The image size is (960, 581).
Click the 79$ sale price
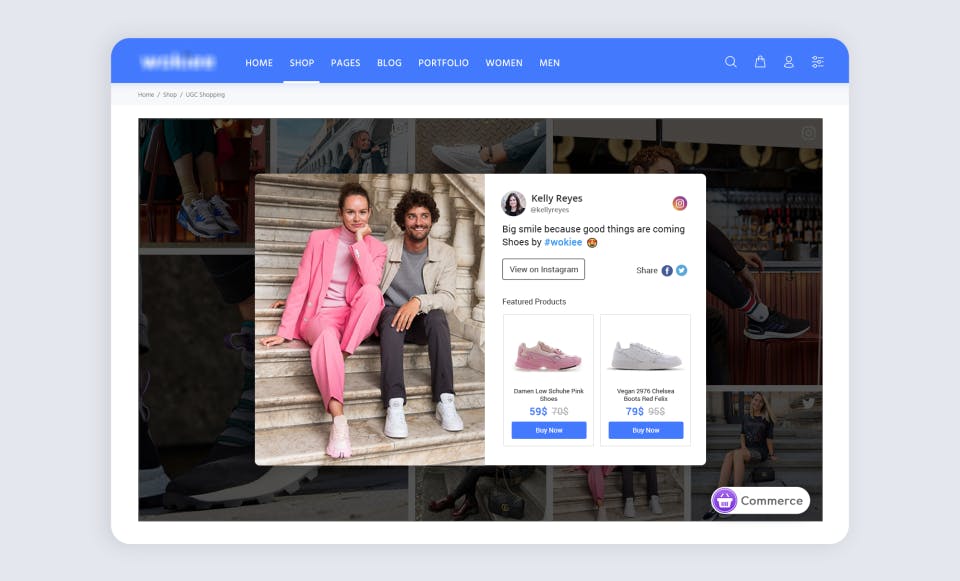[635, 411]
